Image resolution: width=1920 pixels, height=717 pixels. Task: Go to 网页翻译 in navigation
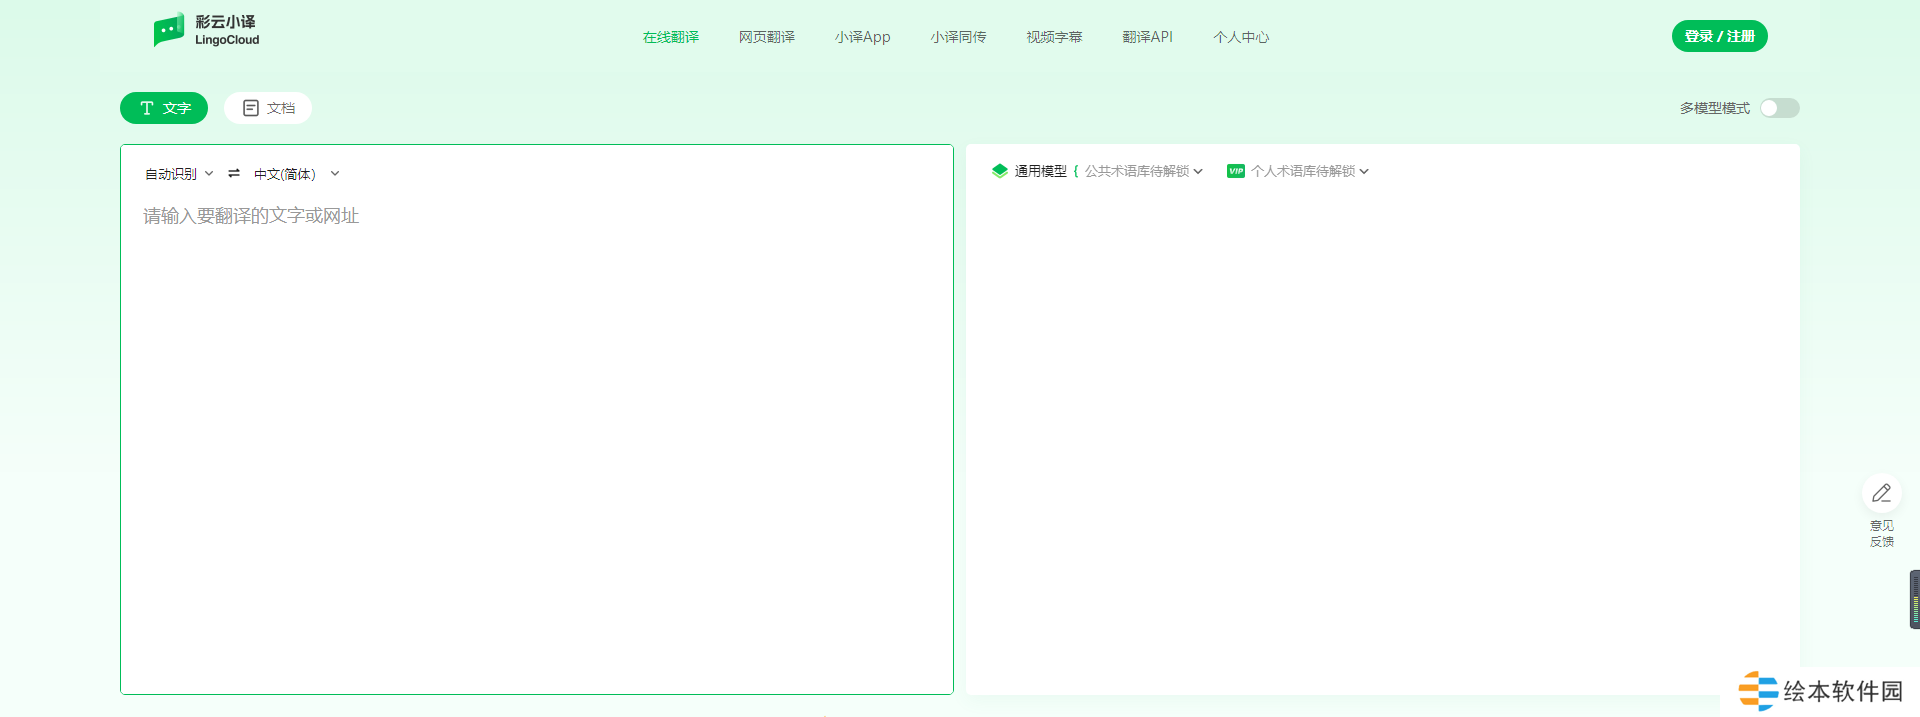766,37
